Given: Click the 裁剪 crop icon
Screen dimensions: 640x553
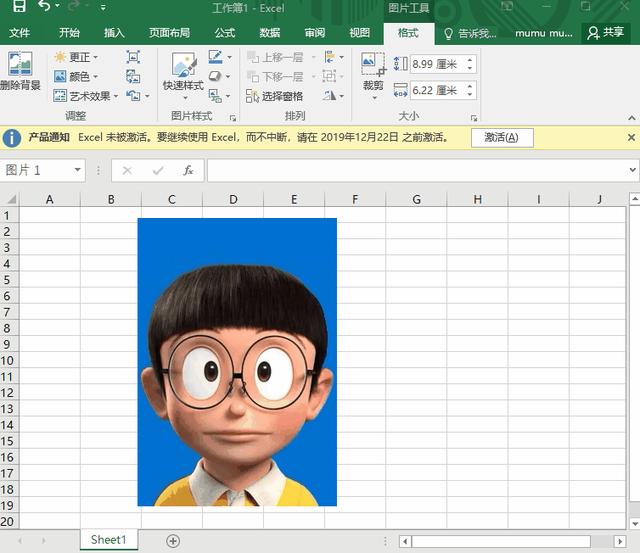Looking at the screenshot, I should (x=373, y=64).
